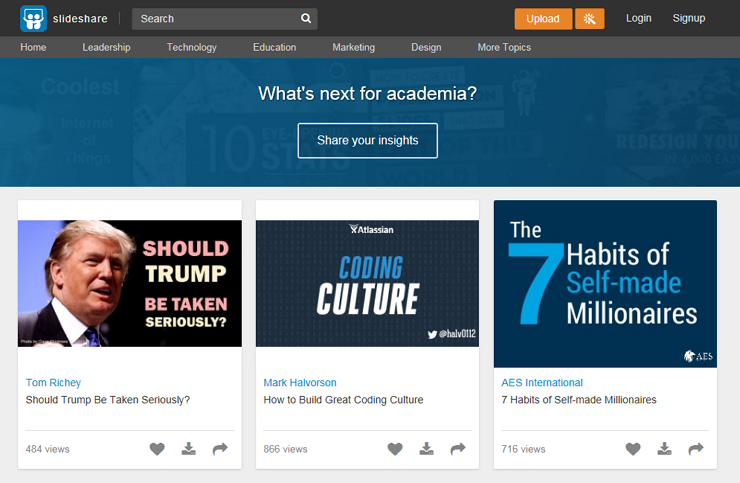Image resolution: width=740 pixels, height=483 pixels.
Task: Click the Signup link
Action: click(x=689, y=18)
